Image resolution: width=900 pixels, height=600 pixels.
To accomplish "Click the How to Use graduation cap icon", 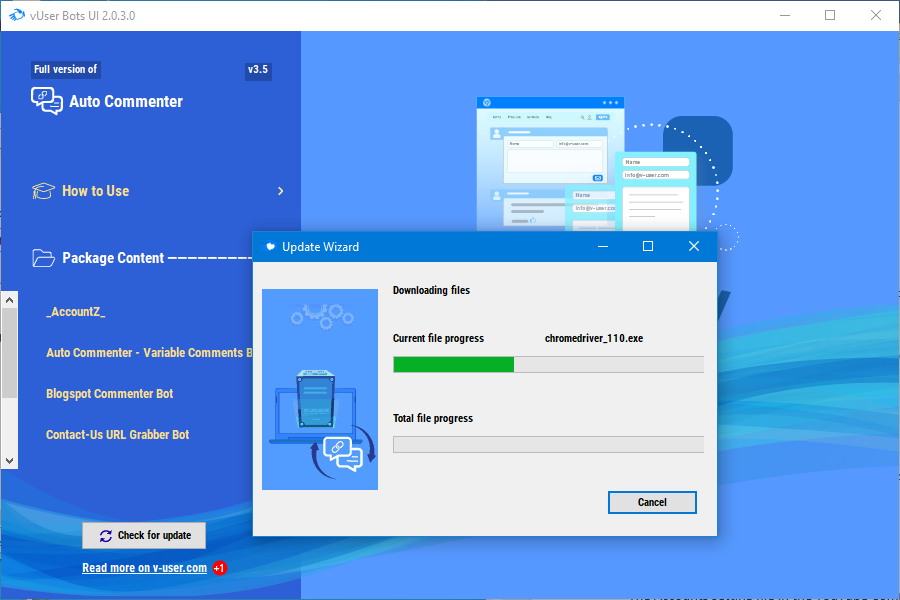I will 44,191.
